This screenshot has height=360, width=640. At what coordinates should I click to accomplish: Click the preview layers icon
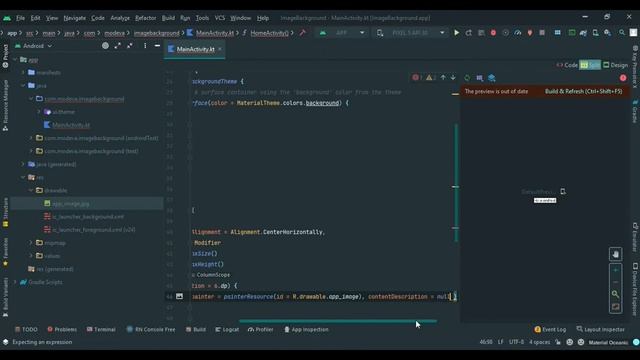click(492, 78)
